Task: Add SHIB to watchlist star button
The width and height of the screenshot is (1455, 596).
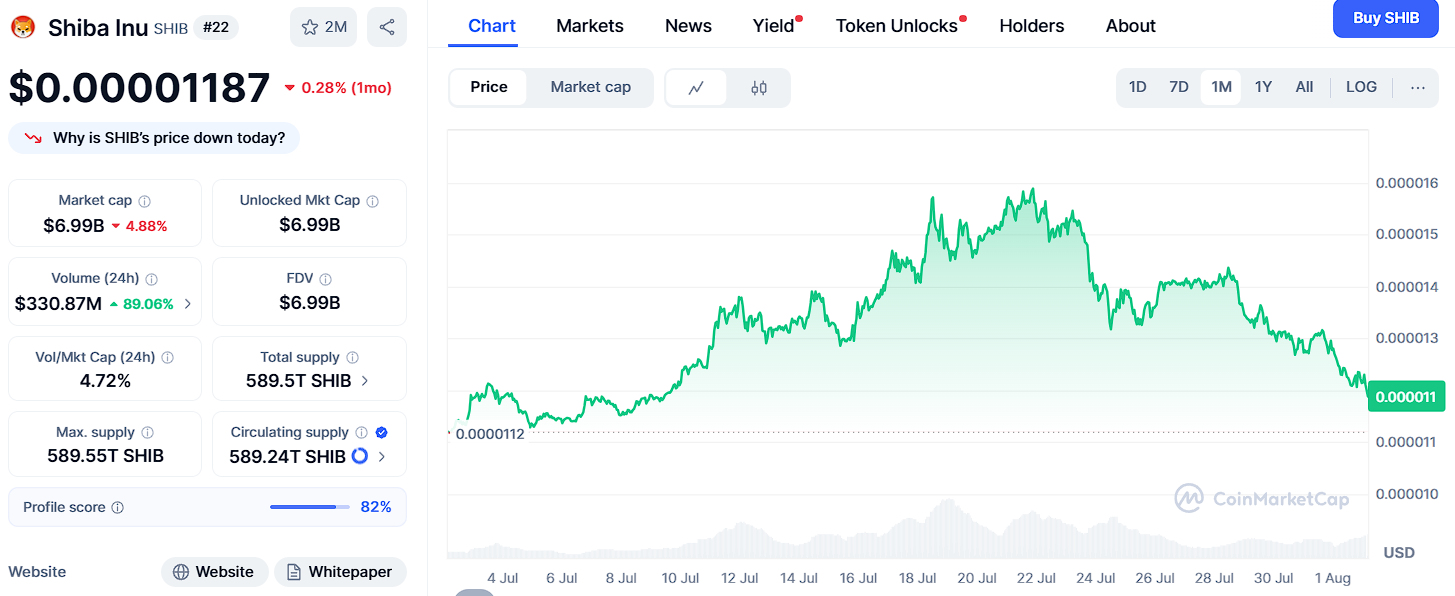Action: 323,27
